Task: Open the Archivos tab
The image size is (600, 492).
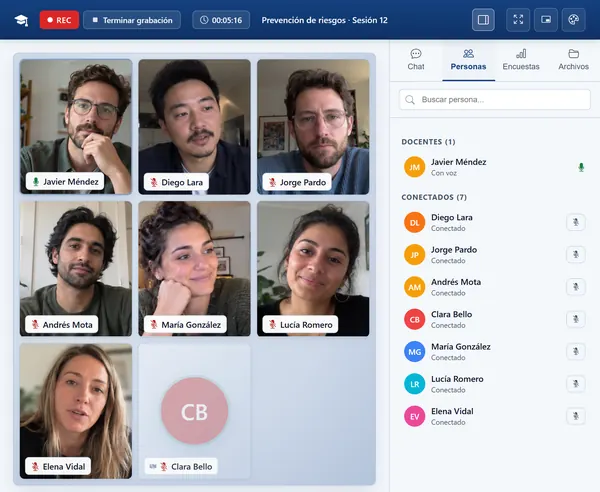Action: 573,60
